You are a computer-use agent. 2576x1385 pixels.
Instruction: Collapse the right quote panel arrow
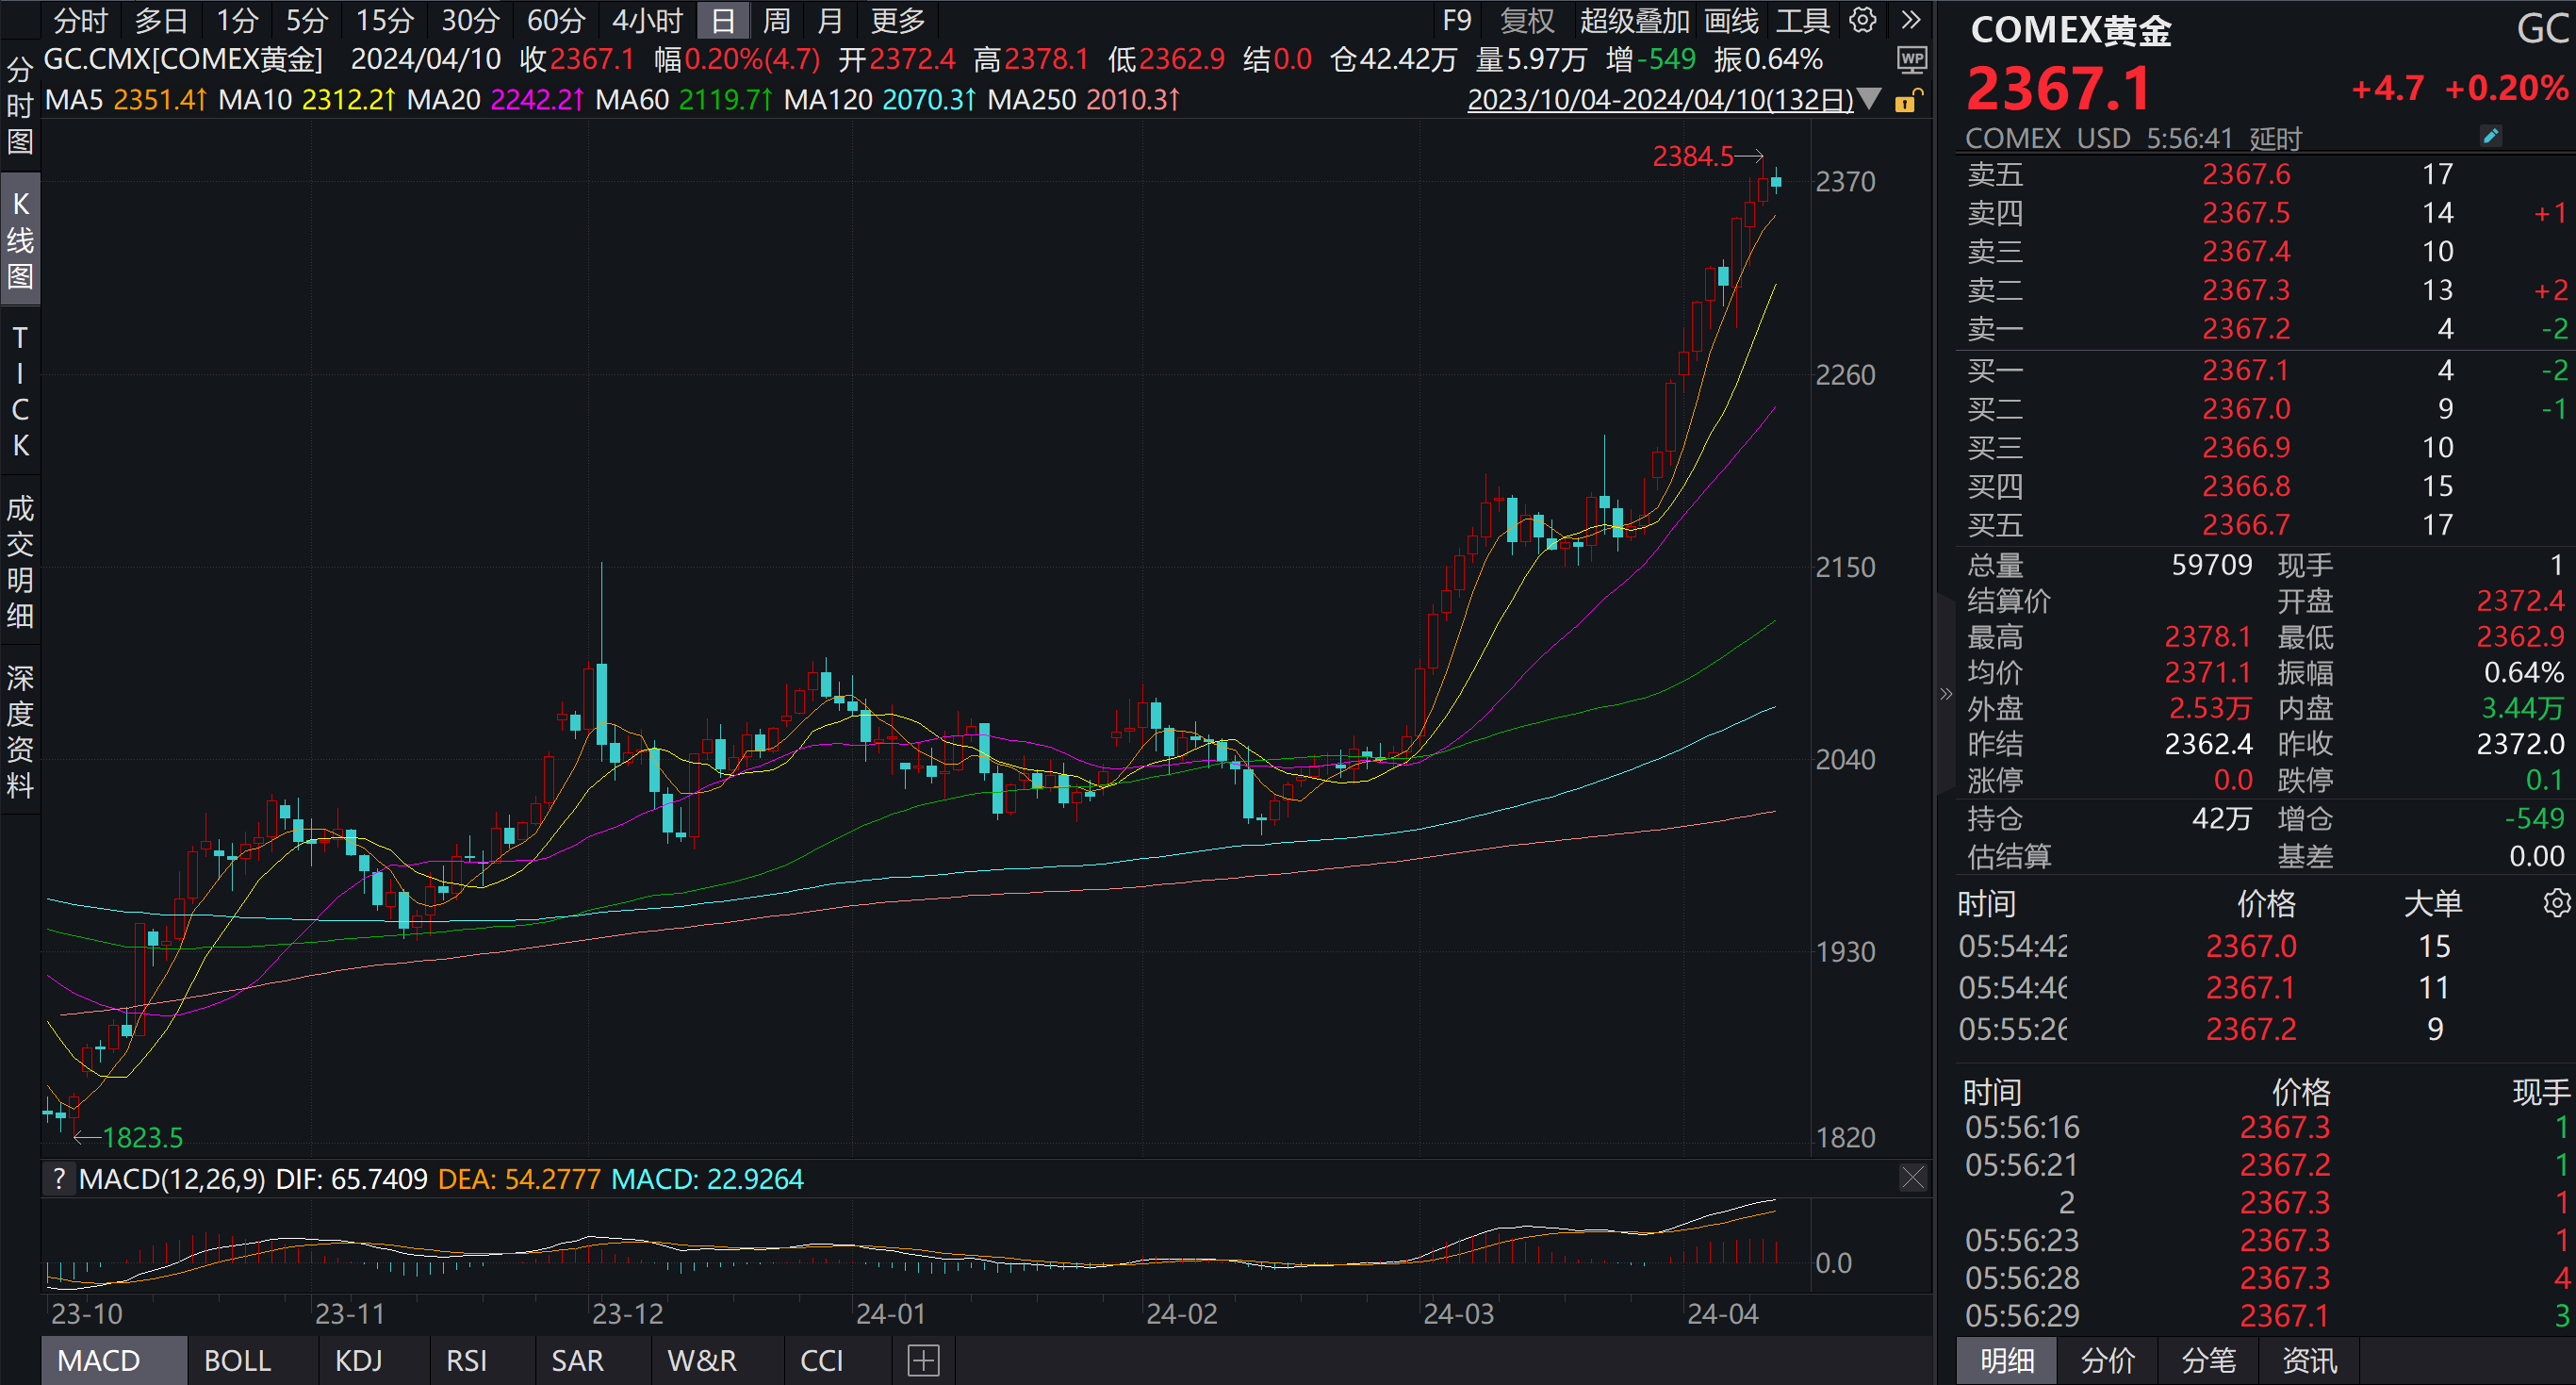(1945, 693)
